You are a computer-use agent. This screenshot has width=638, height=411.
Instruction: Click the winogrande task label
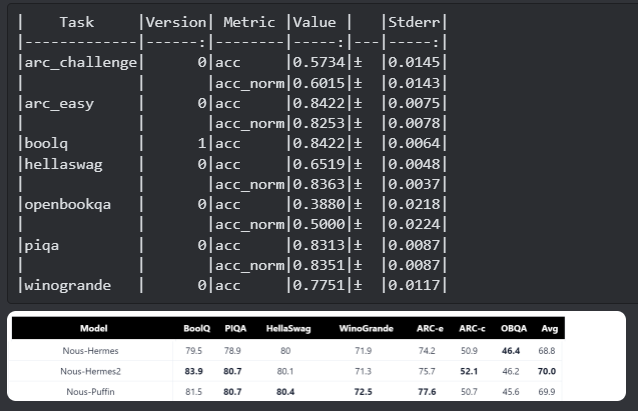pos(68,285)
